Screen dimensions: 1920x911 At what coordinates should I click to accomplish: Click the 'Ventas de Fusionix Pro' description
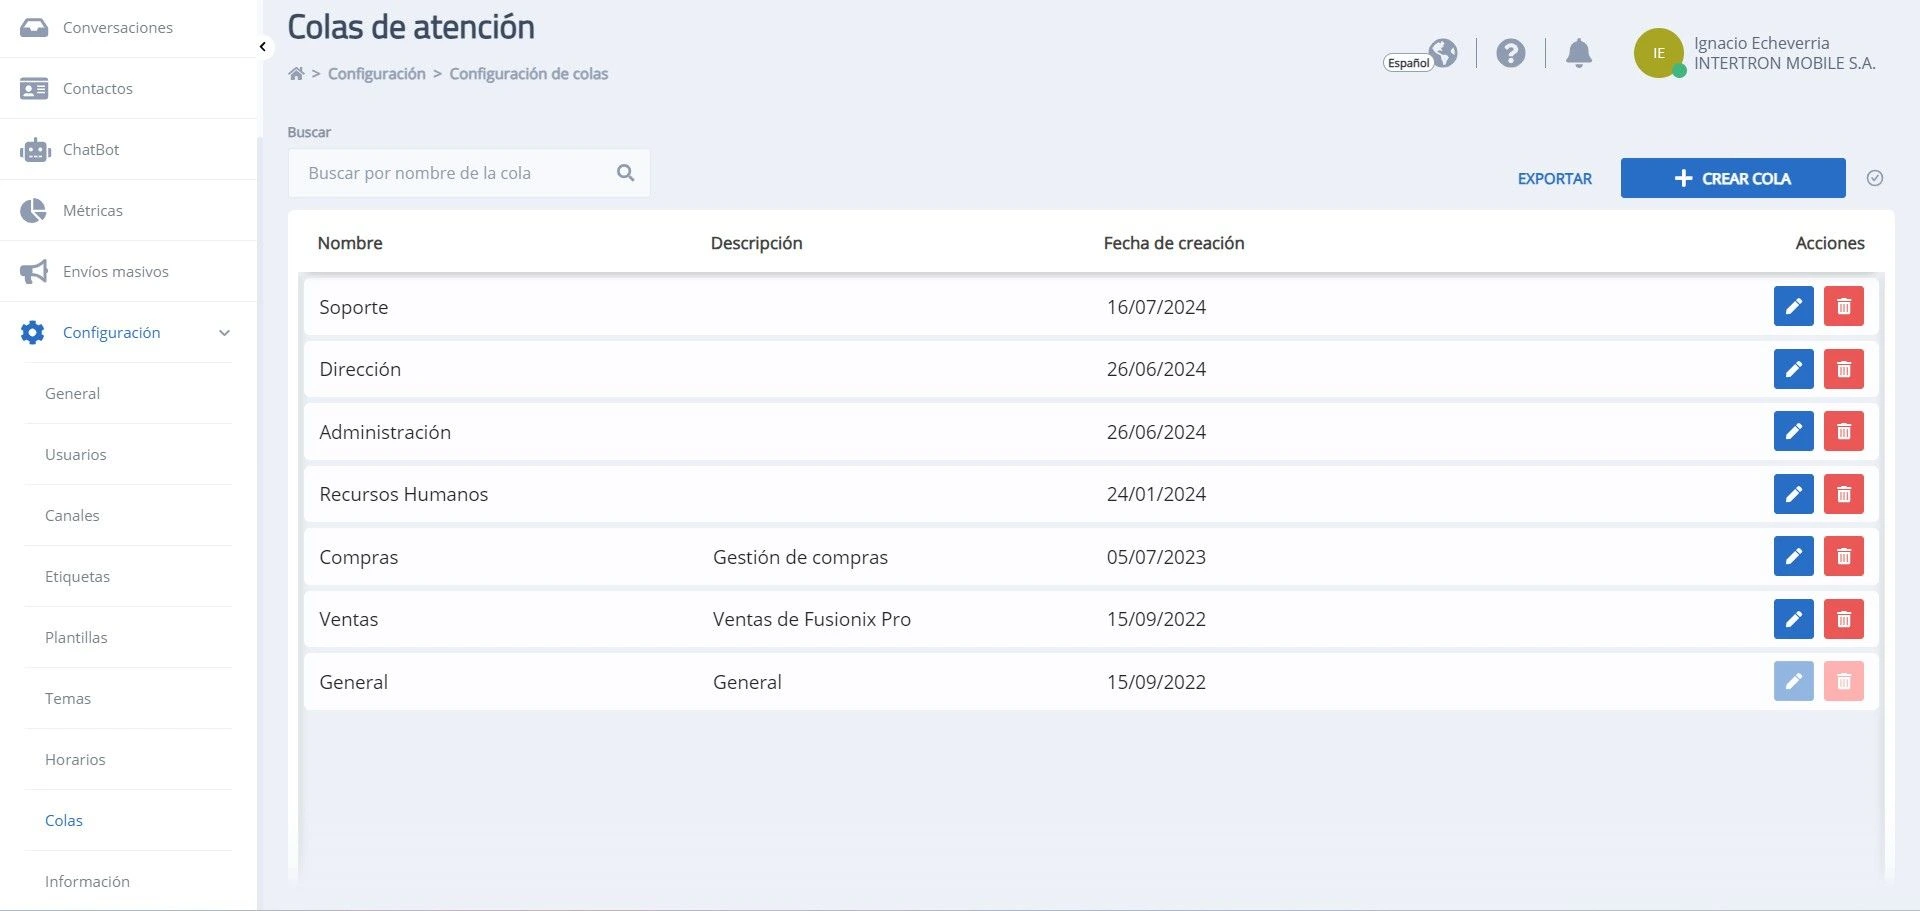click(812, 619)
